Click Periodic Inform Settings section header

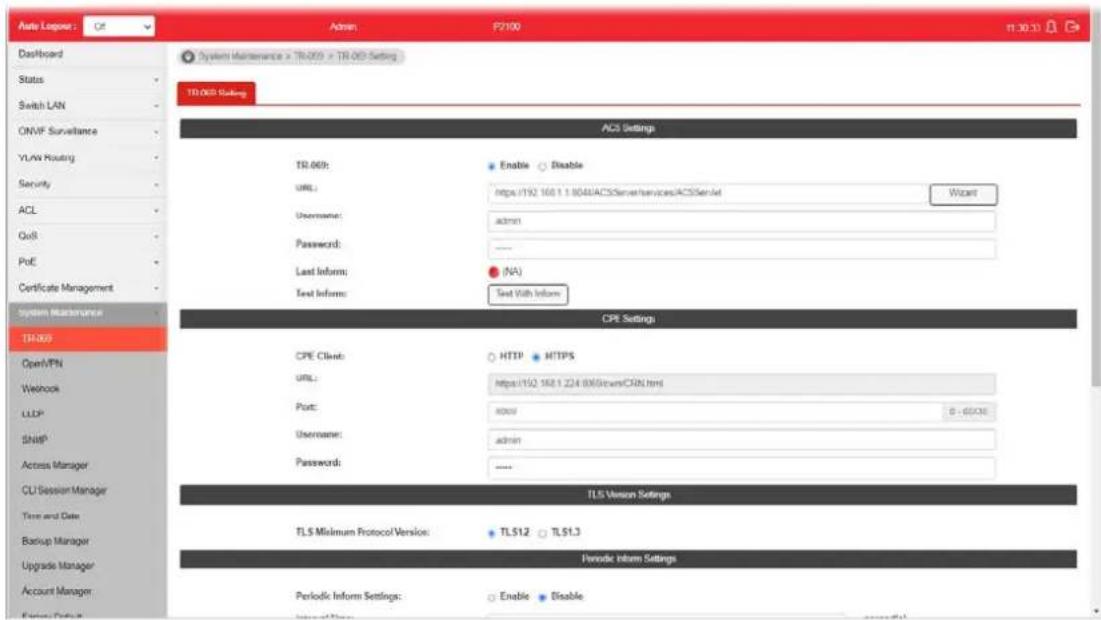tap(628, 559)
